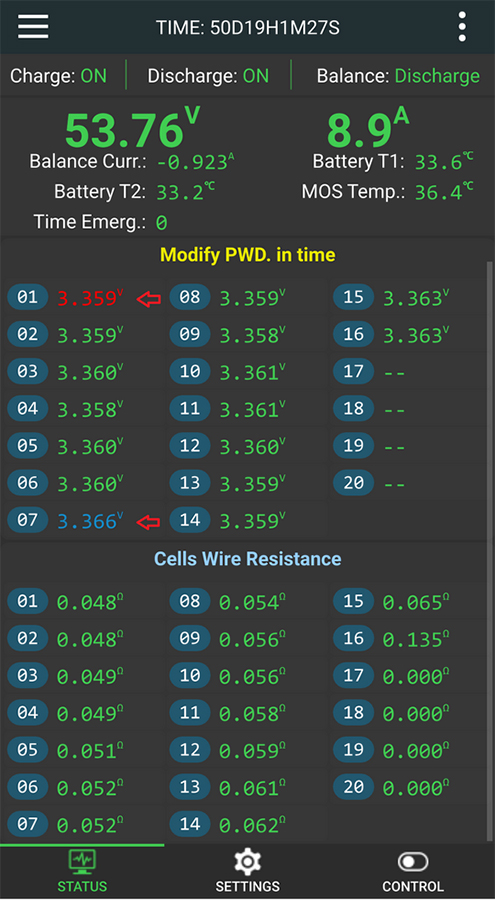Select wire resistance 16 value 0.135
Image resolution: width=495 pixels, height=900 pixels.
point(416,639)
